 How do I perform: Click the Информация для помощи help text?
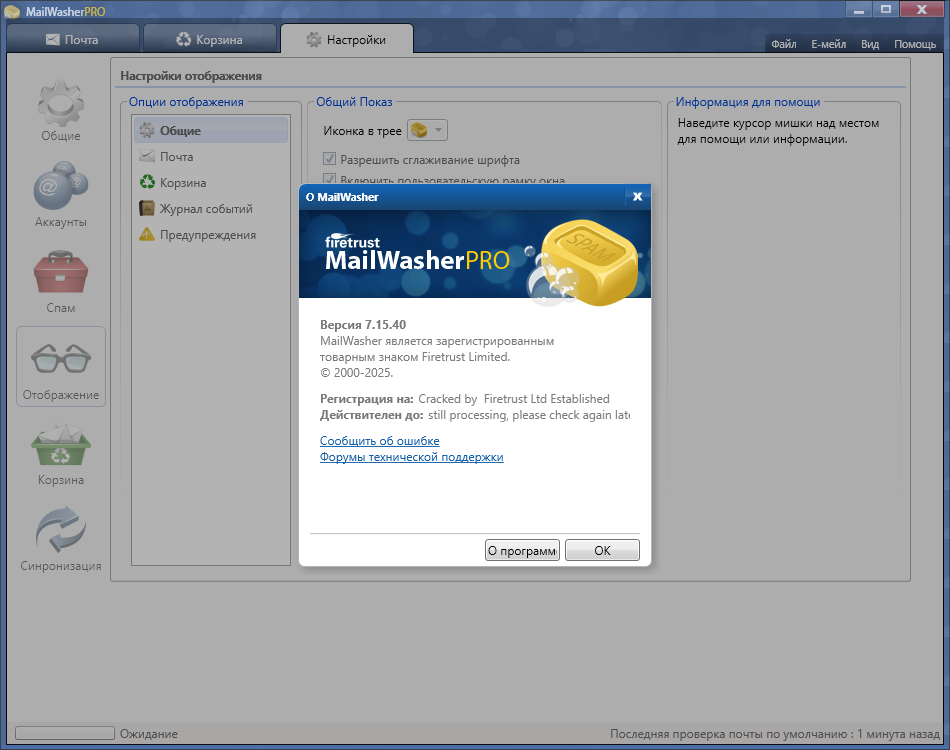(778, 131)
